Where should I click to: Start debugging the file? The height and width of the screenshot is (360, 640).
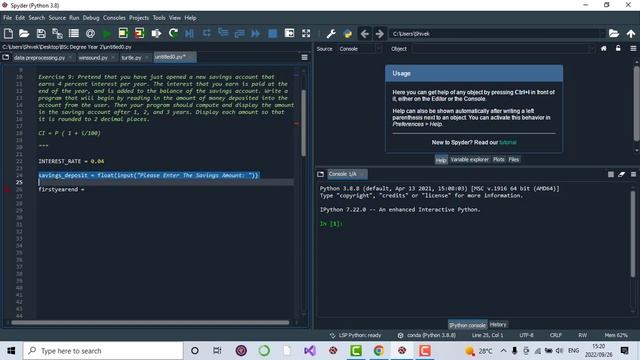[190, 33]
